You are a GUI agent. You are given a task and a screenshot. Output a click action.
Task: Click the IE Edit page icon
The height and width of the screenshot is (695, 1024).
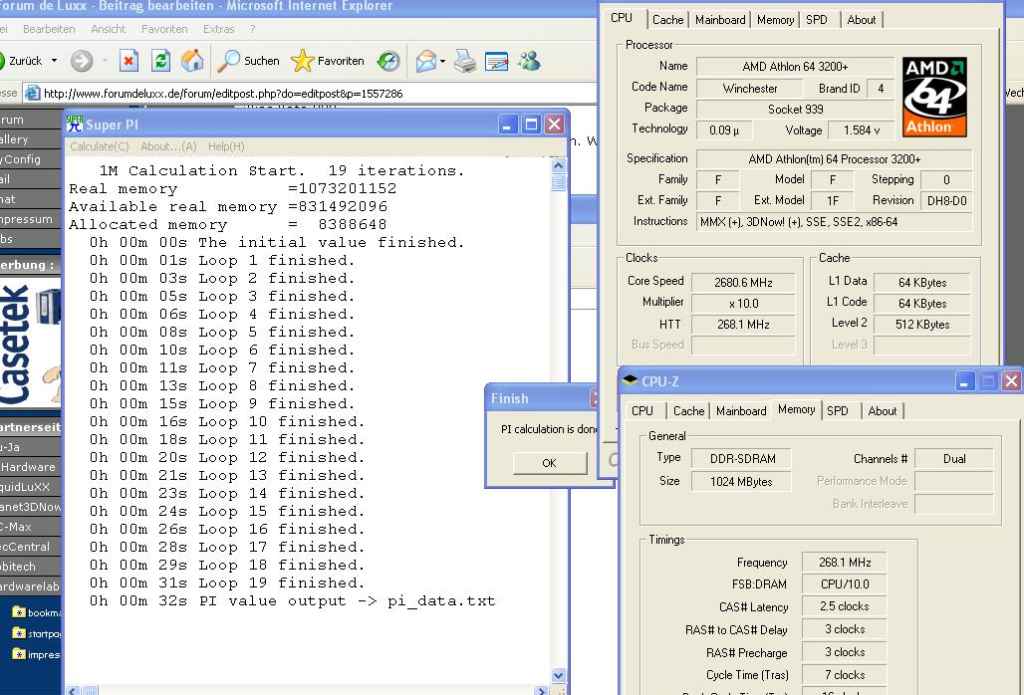(497, 61)
